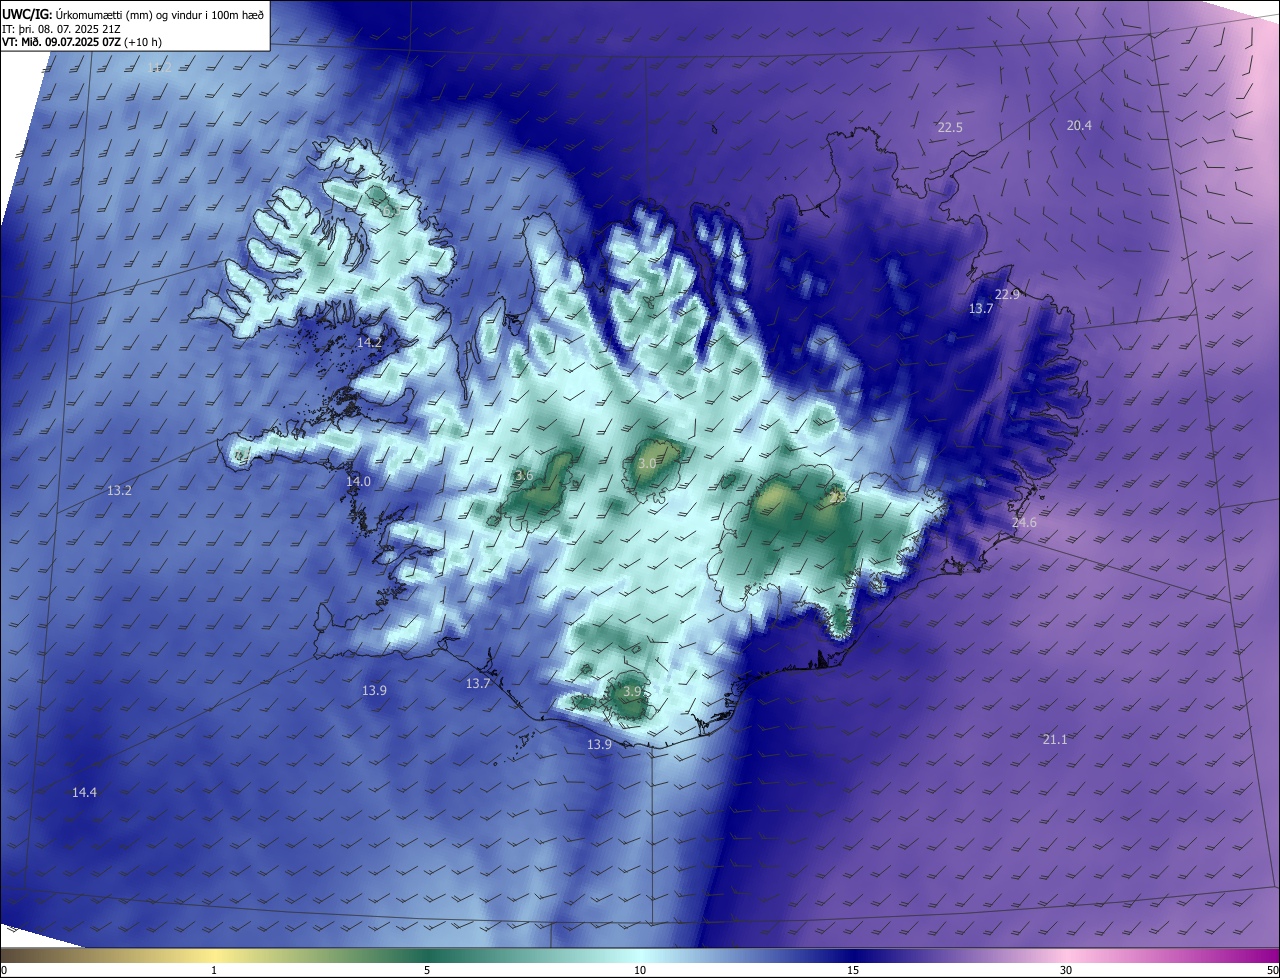Click the 3.0 value on the ice cap
Viewport: 1280px width, 978px height.
(x=647, y=464)
